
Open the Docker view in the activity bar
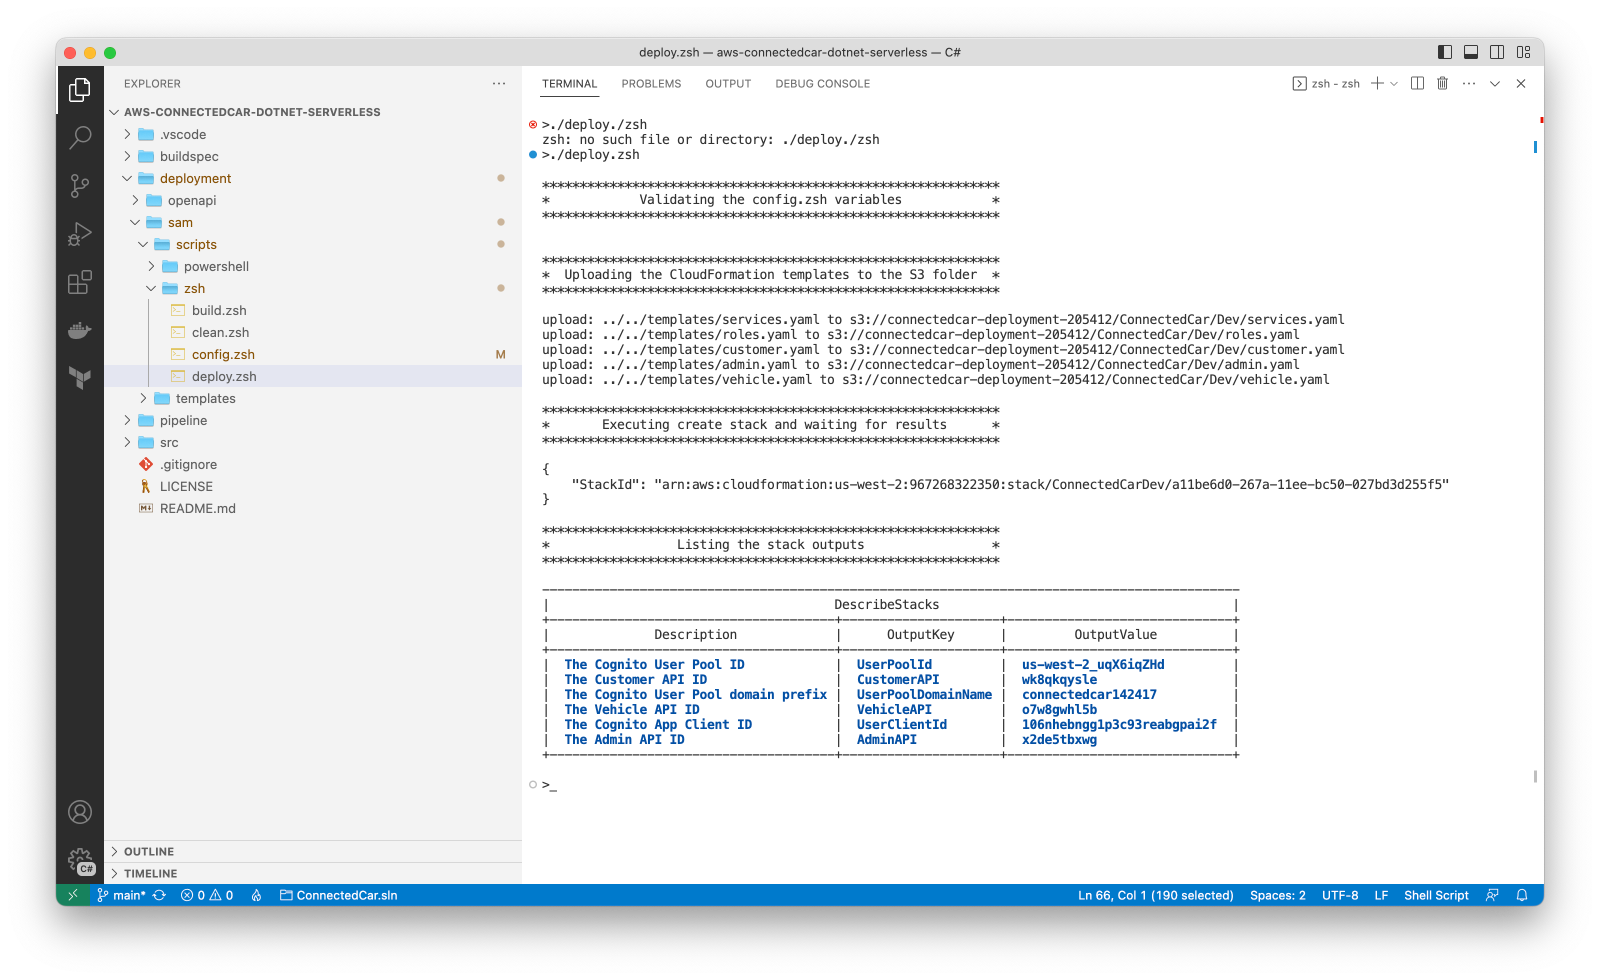[x=80, y=330]
